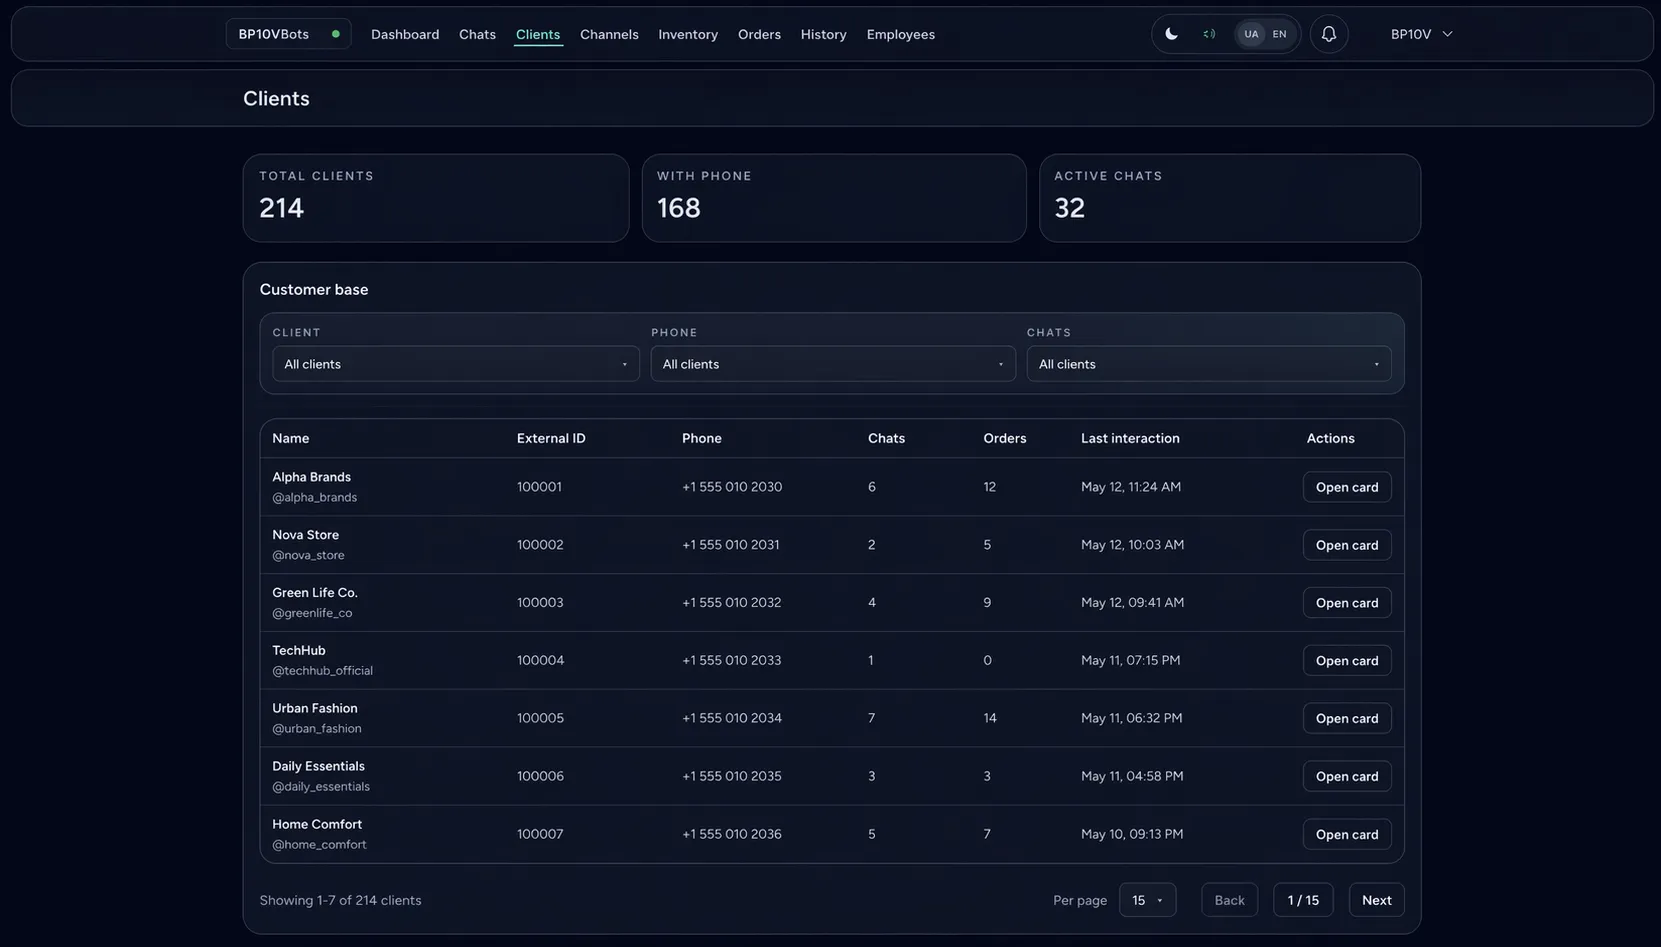Open the BP10V account menu
Viewport: 1661px width, 947px height.
tap(1421, 34)
